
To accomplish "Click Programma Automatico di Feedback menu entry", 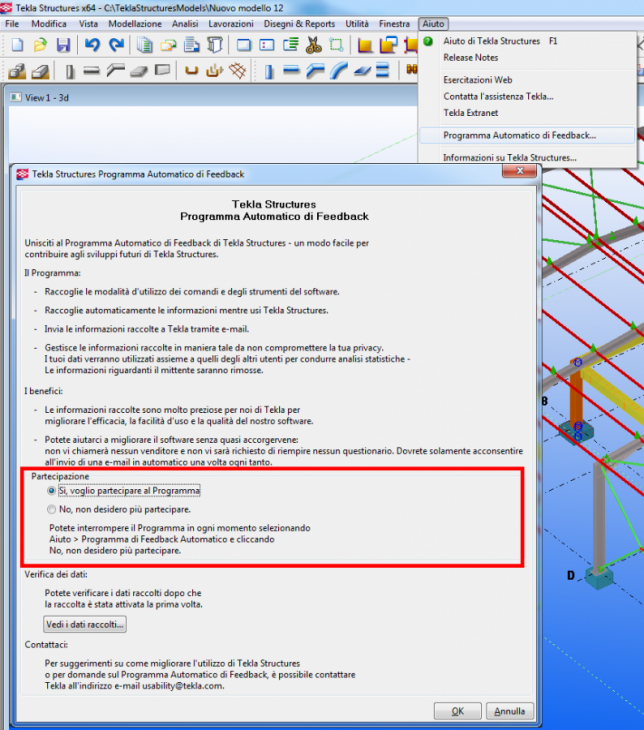I will pos(519,135).
